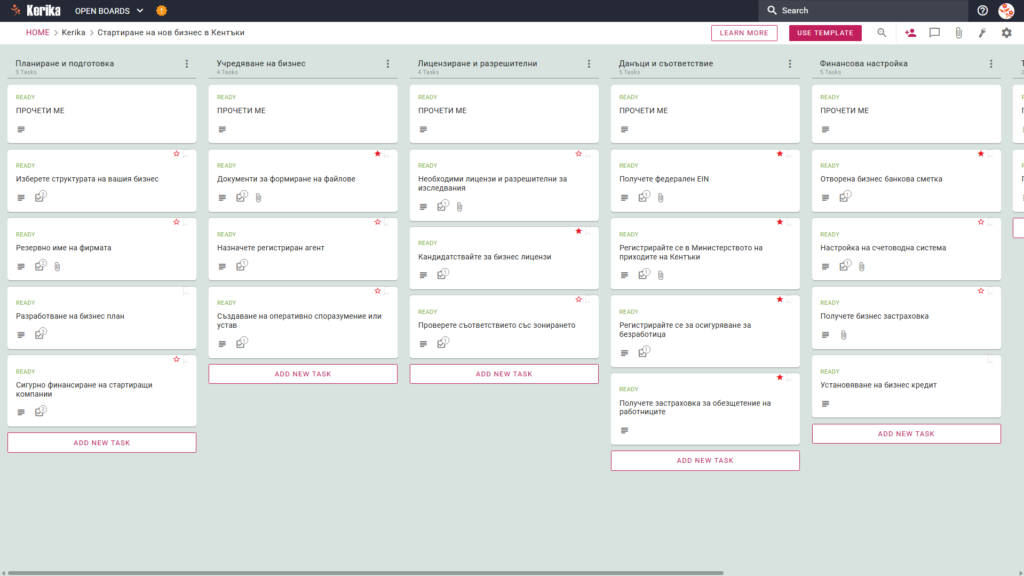Screen dimensions: 1024x576
Task: Open attachment icon on Документи за формиране на файлове
Action: pyautogui.click(x=259, y=198)
